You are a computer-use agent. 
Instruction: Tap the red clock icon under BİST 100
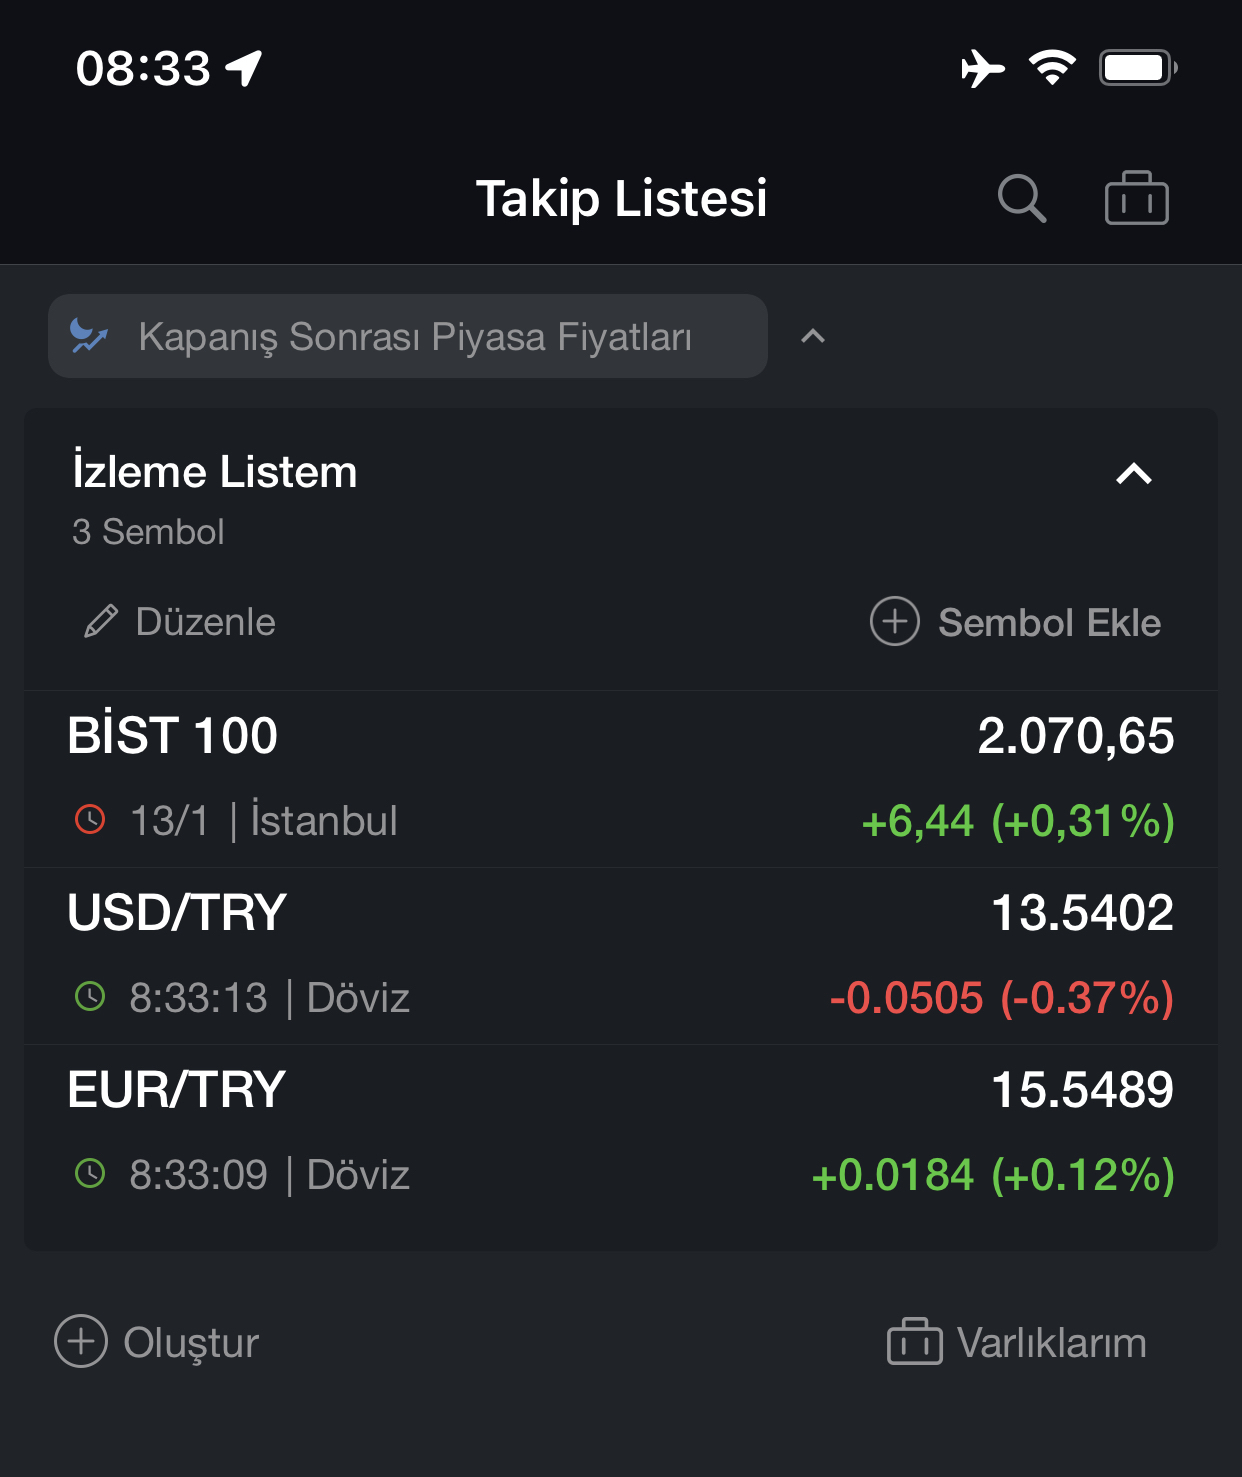(x=90, y=820)
